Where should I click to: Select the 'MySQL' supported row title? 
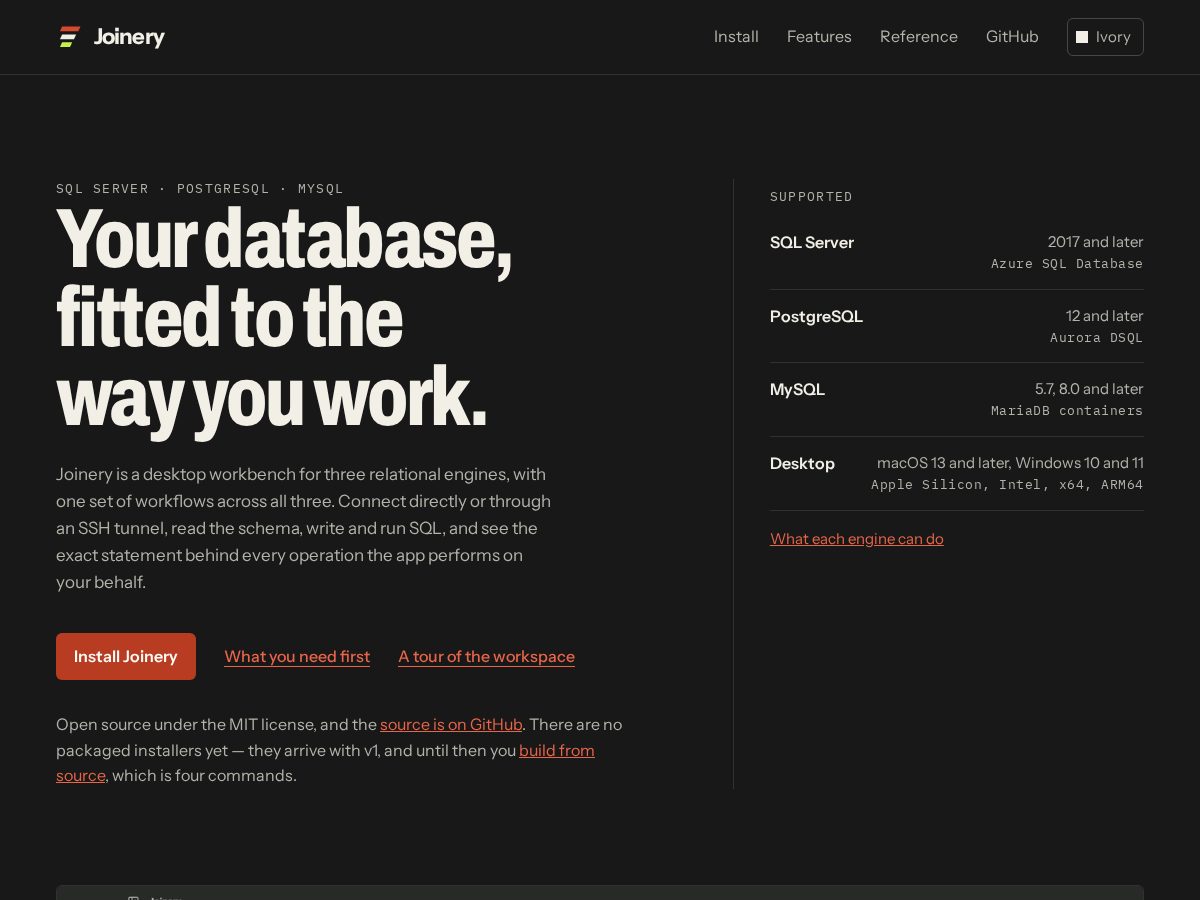(x=797, y=389)
